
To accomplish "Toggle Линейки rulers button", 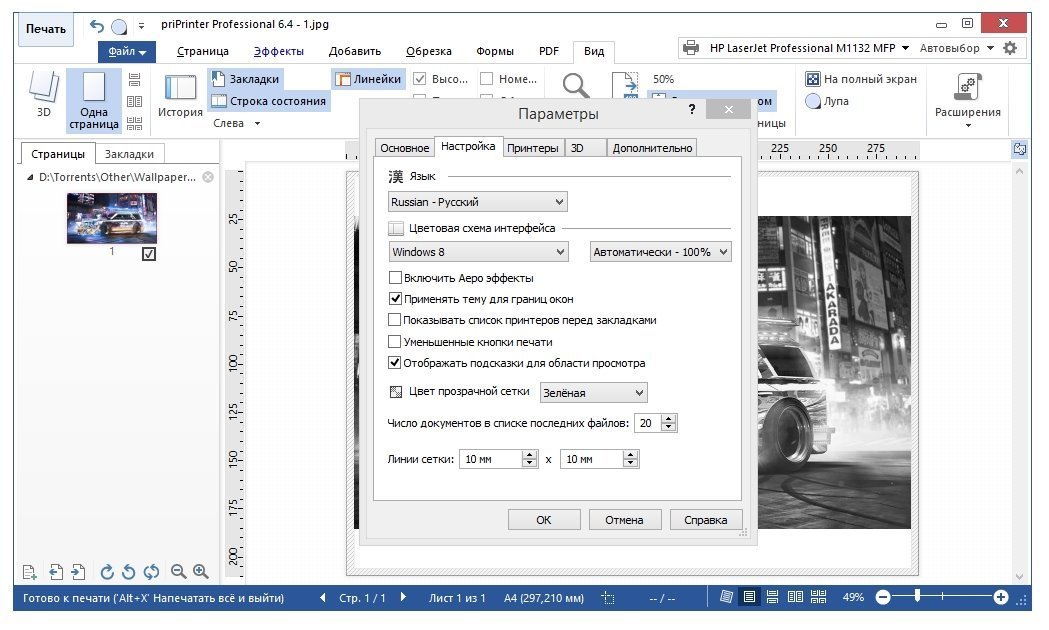I will [368, 79].
